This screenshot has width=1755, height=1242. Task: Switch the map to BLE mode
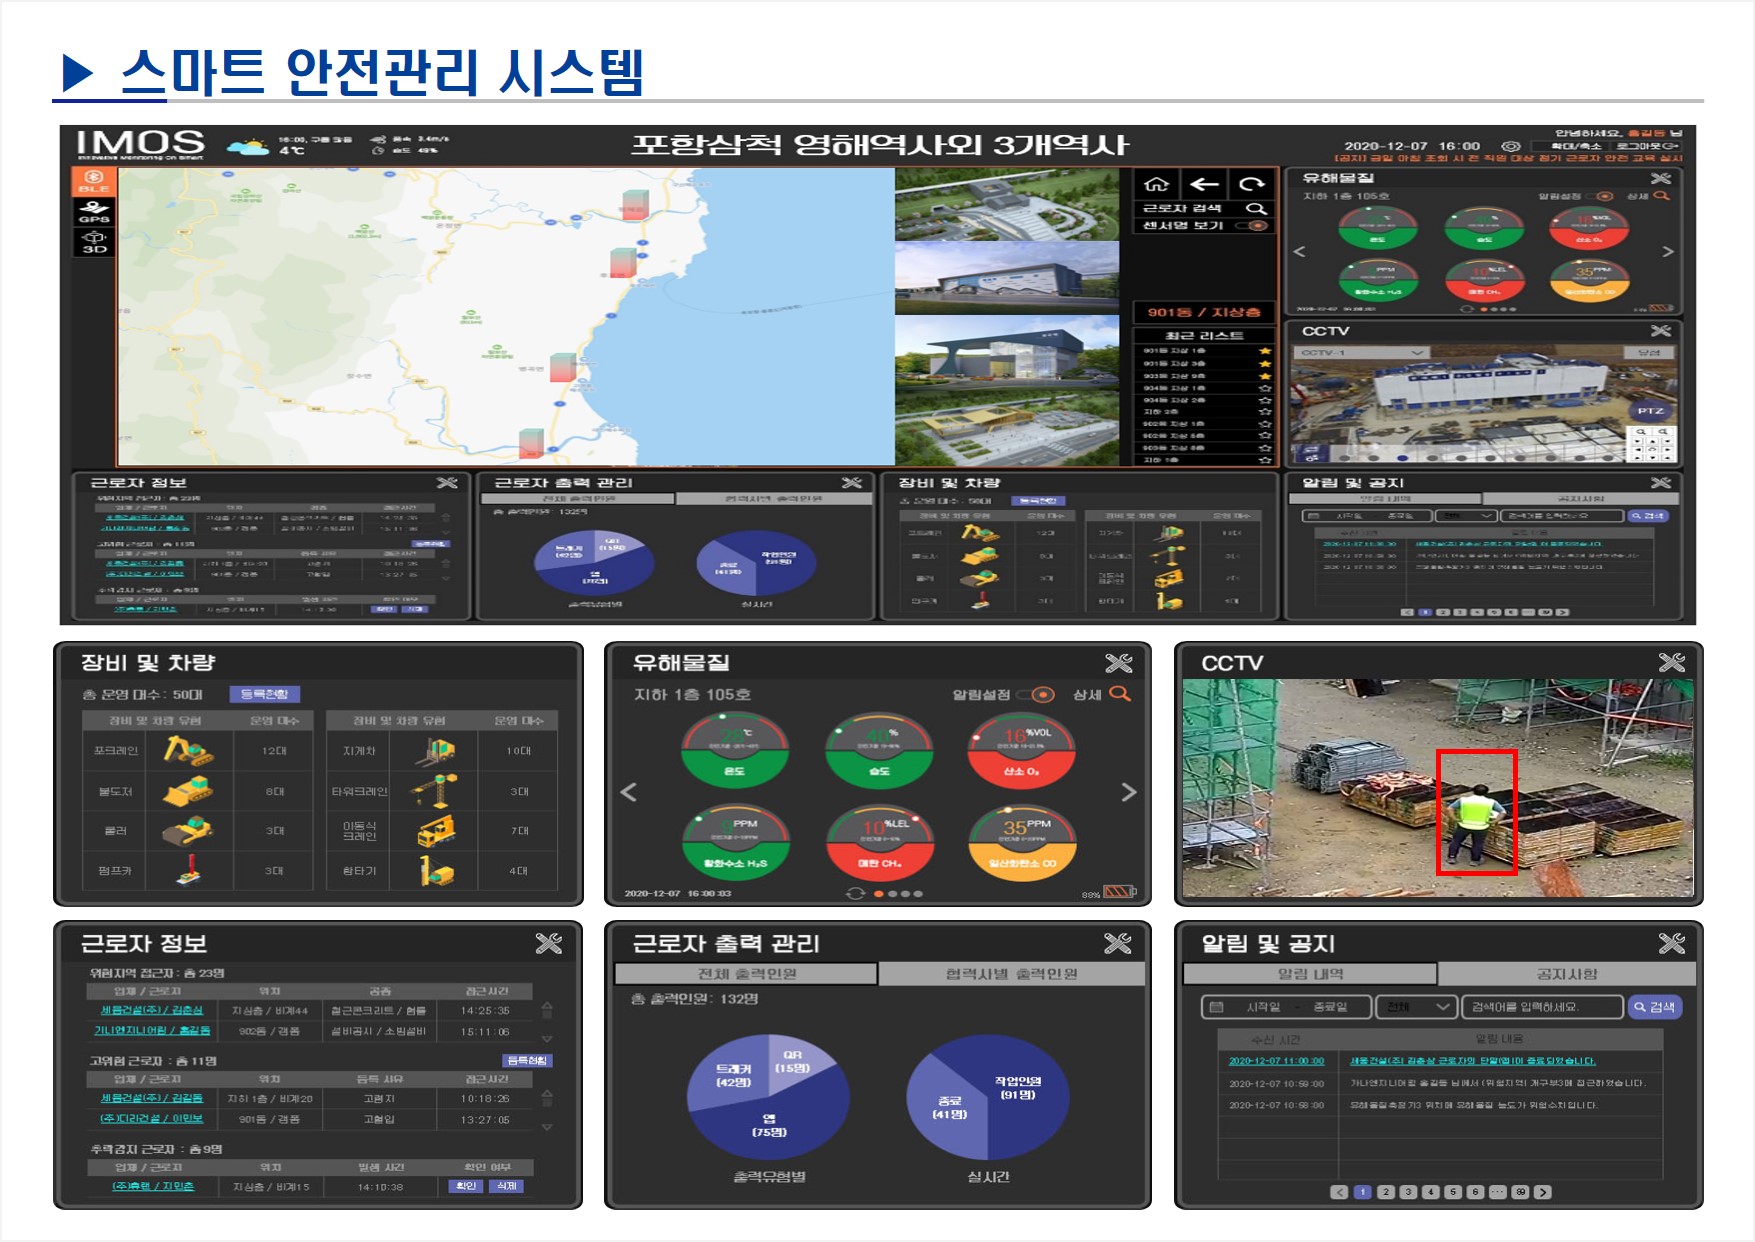(94, 181)
